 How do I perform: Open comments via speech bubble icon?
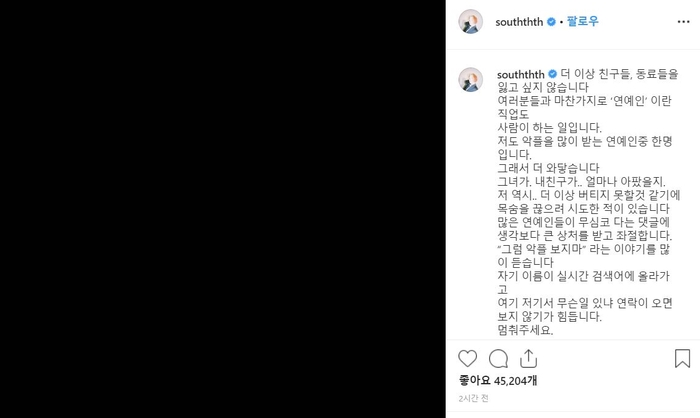(498, 359)
